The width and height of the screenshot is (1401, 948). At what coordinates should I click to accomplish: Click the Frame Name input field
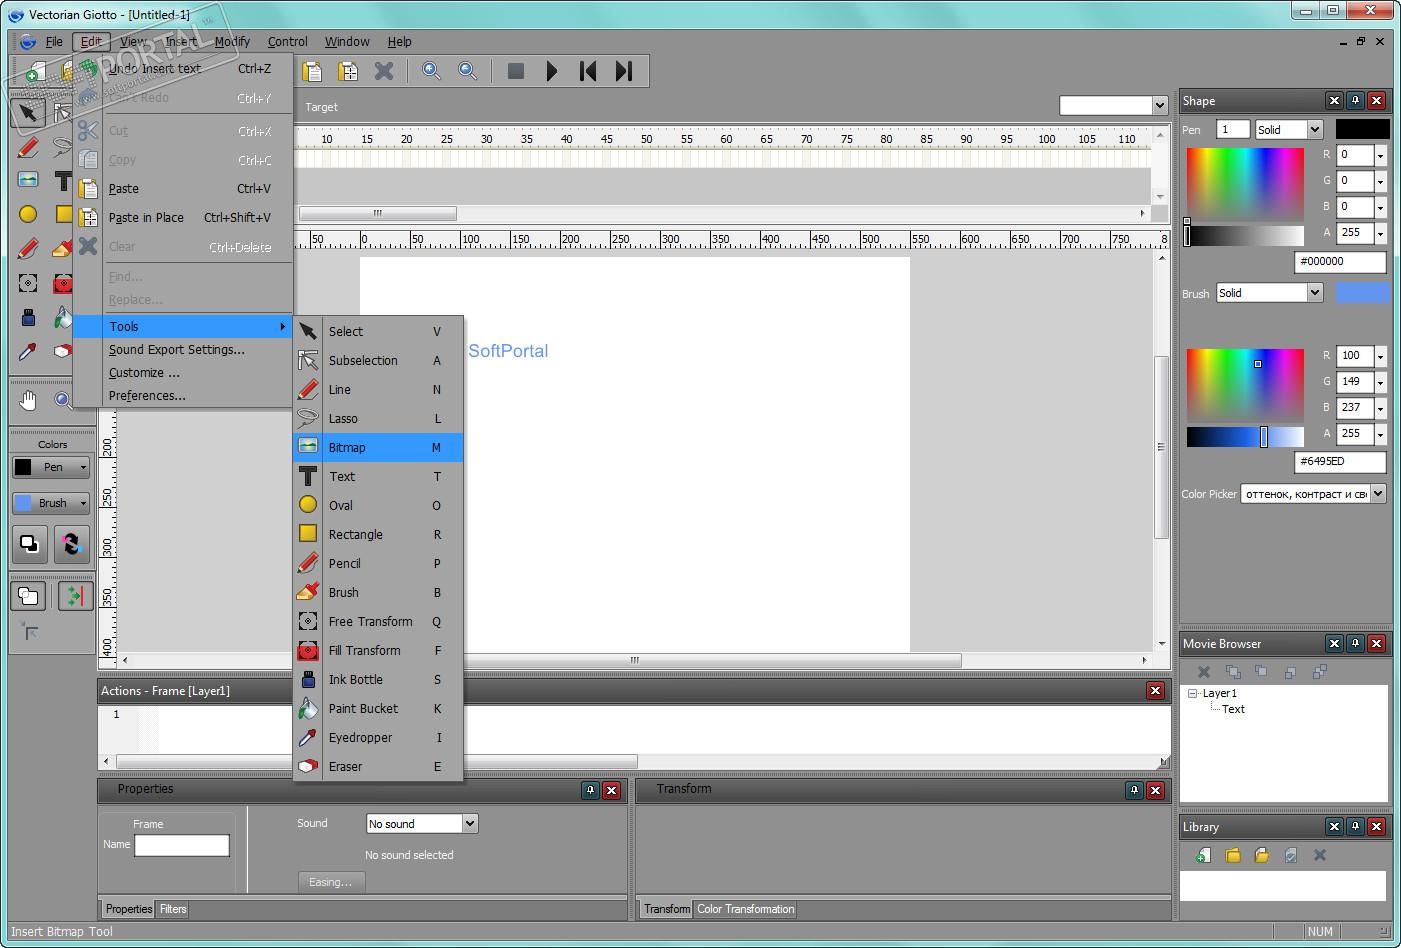tap(182, 845)
